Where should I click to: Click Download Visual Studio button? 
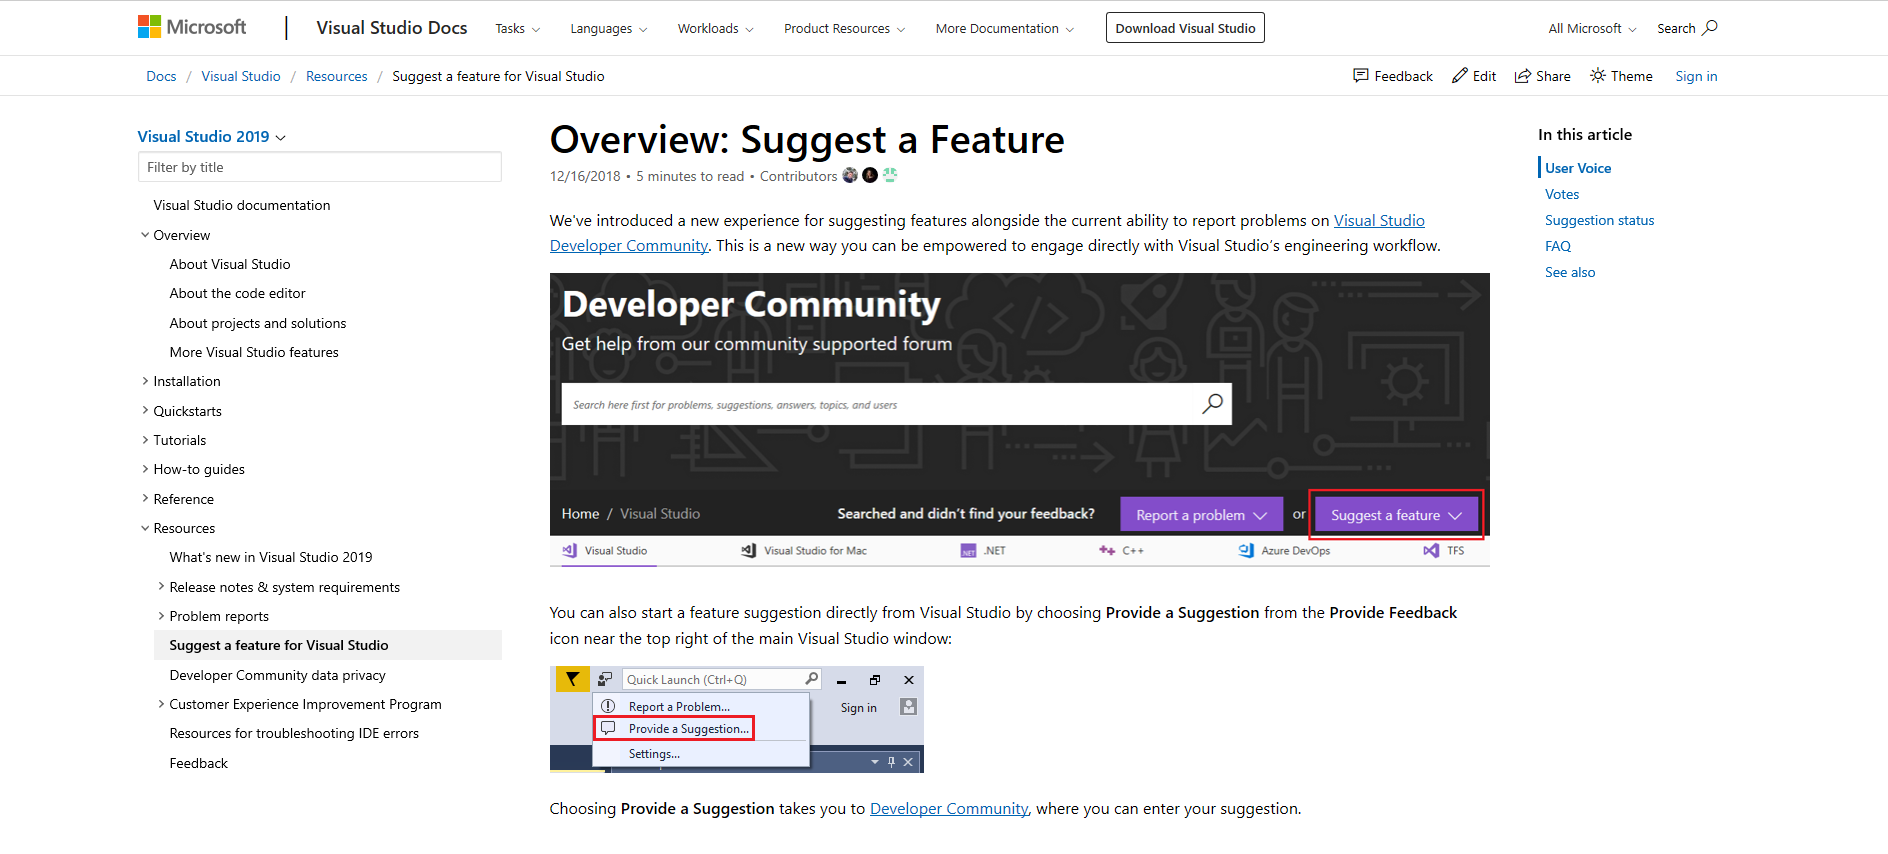[x=1185, y=28]
